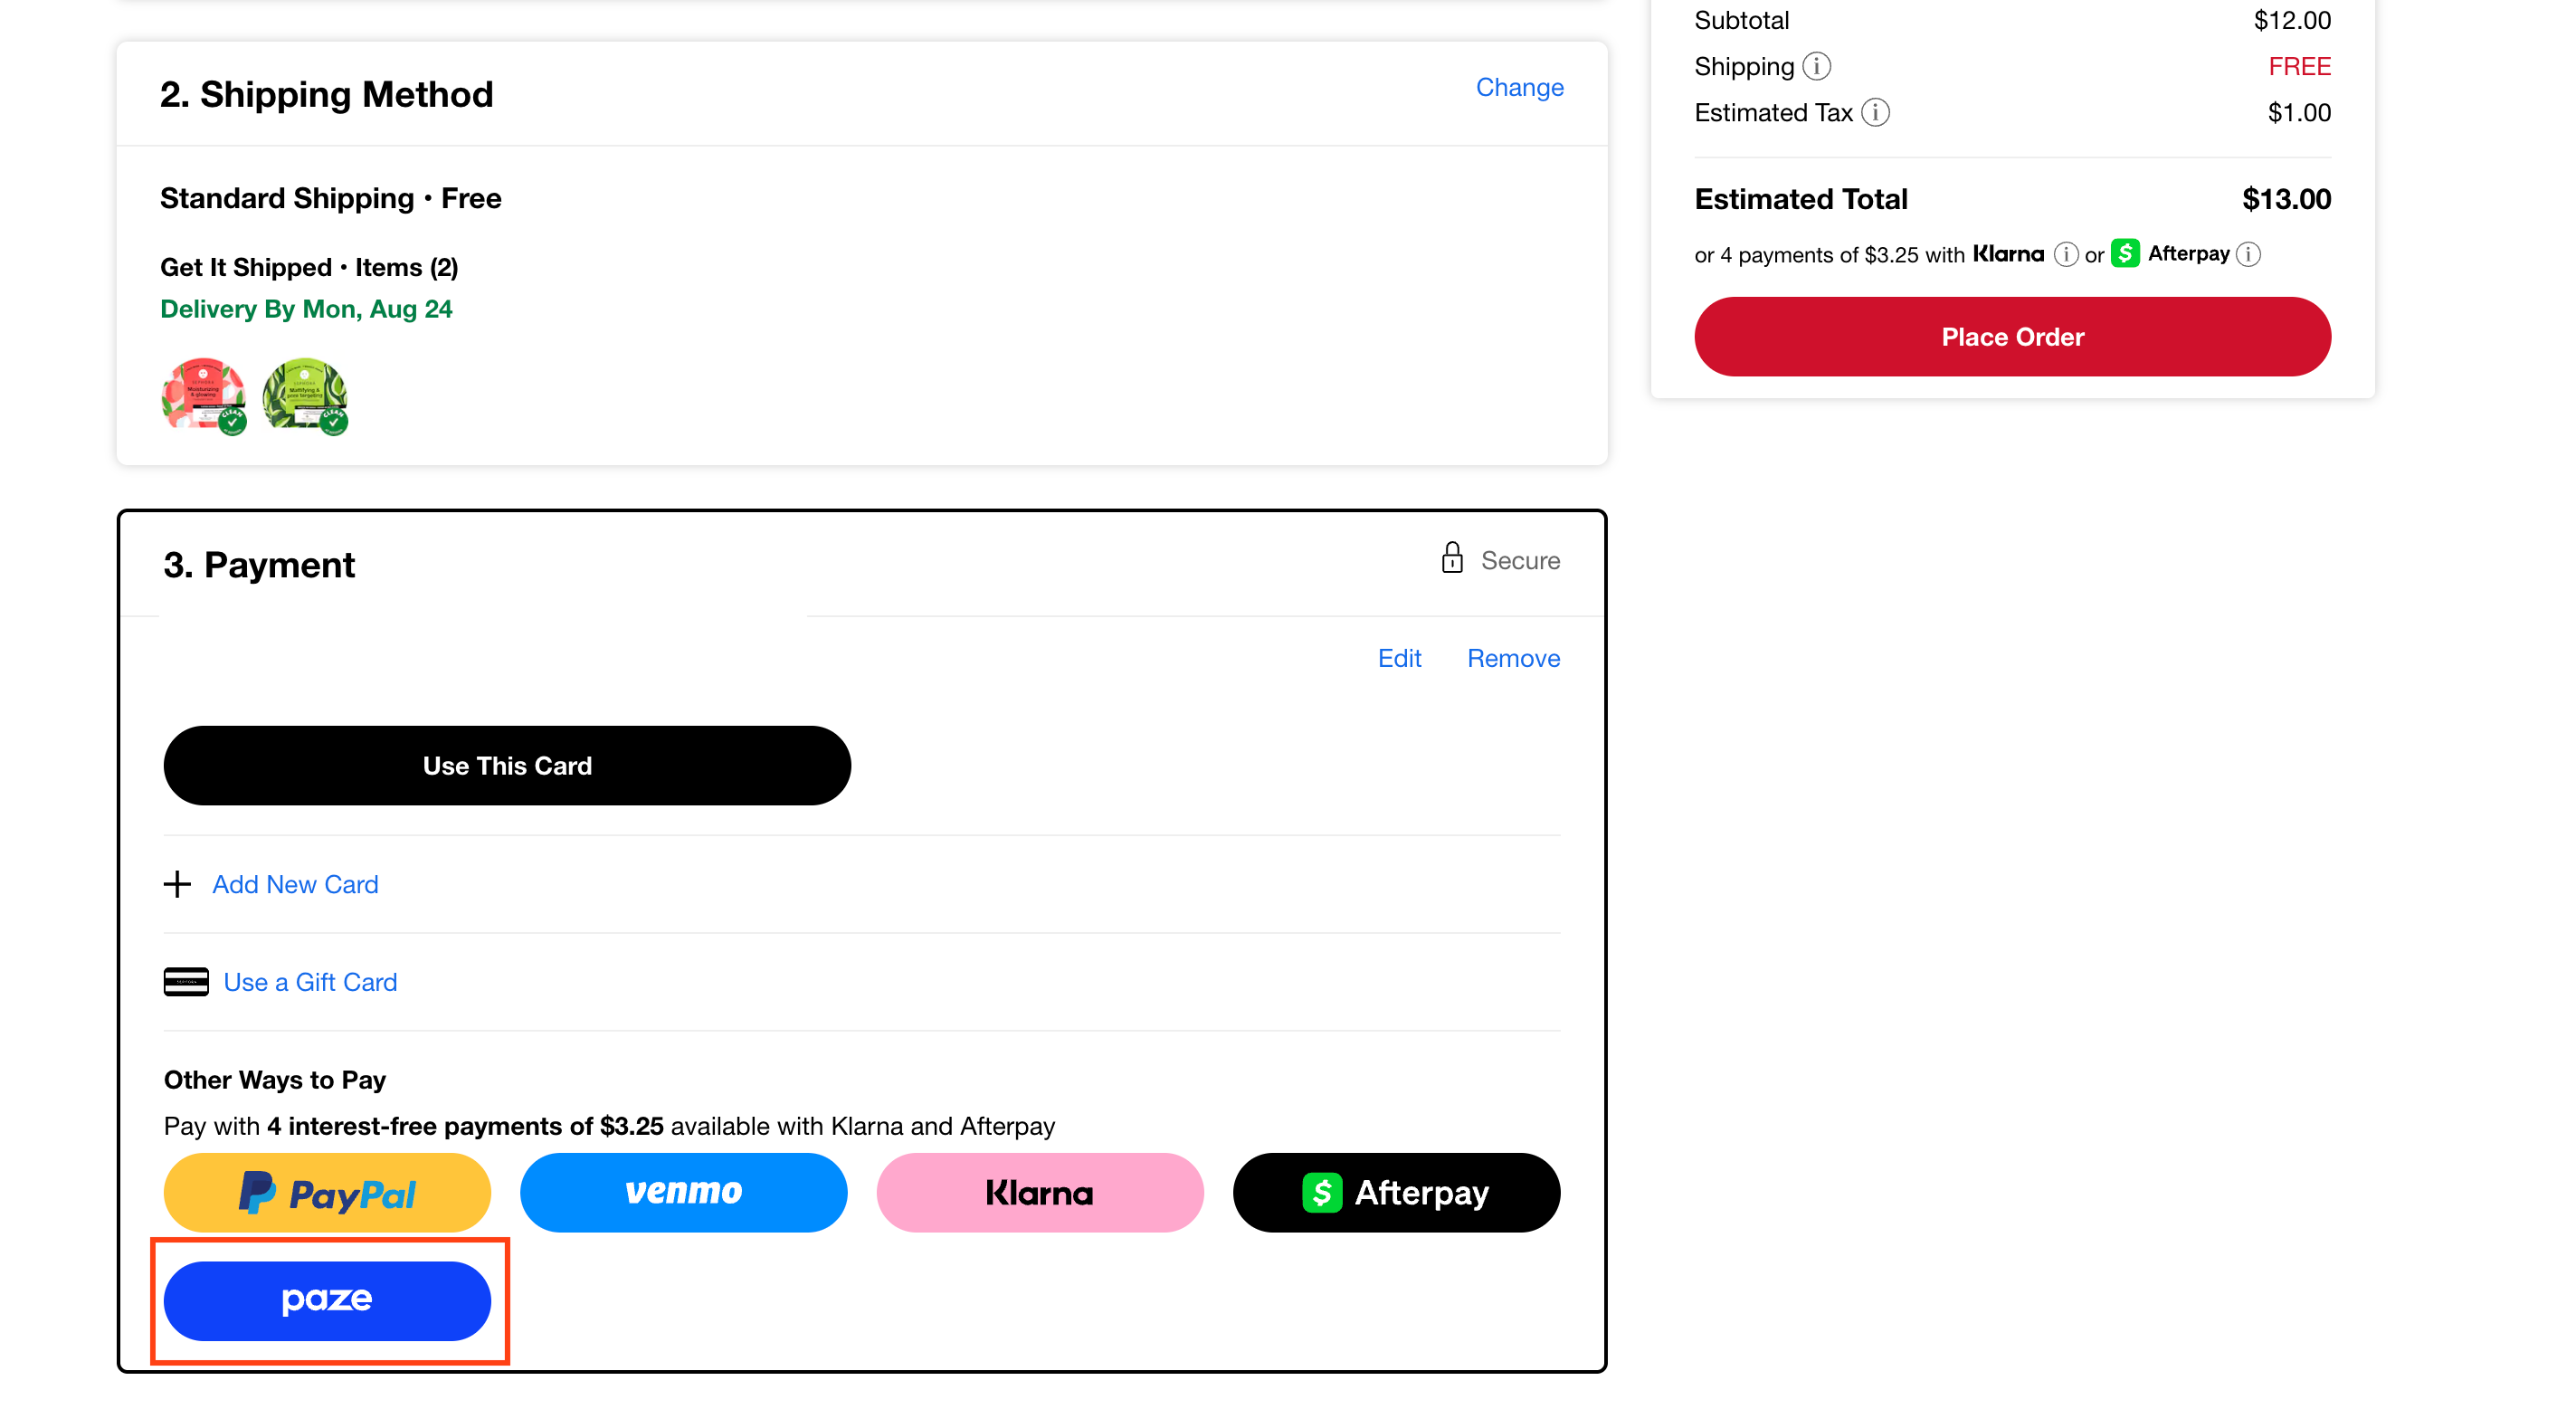2576x1409 pixels.
Task: Click the Afterpay info icon in summary
Action: tap(2248, 255)
